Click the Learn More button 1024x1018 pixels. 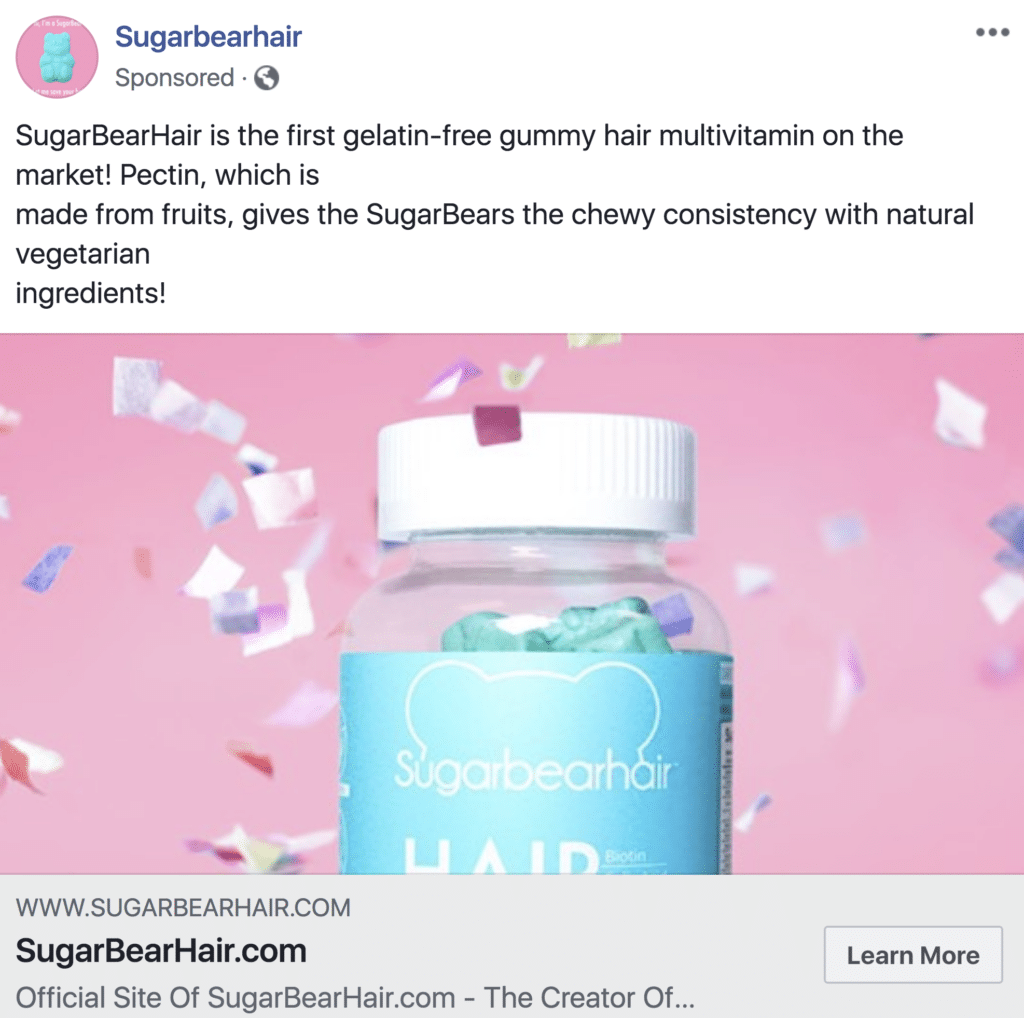(x=913, y=955)
